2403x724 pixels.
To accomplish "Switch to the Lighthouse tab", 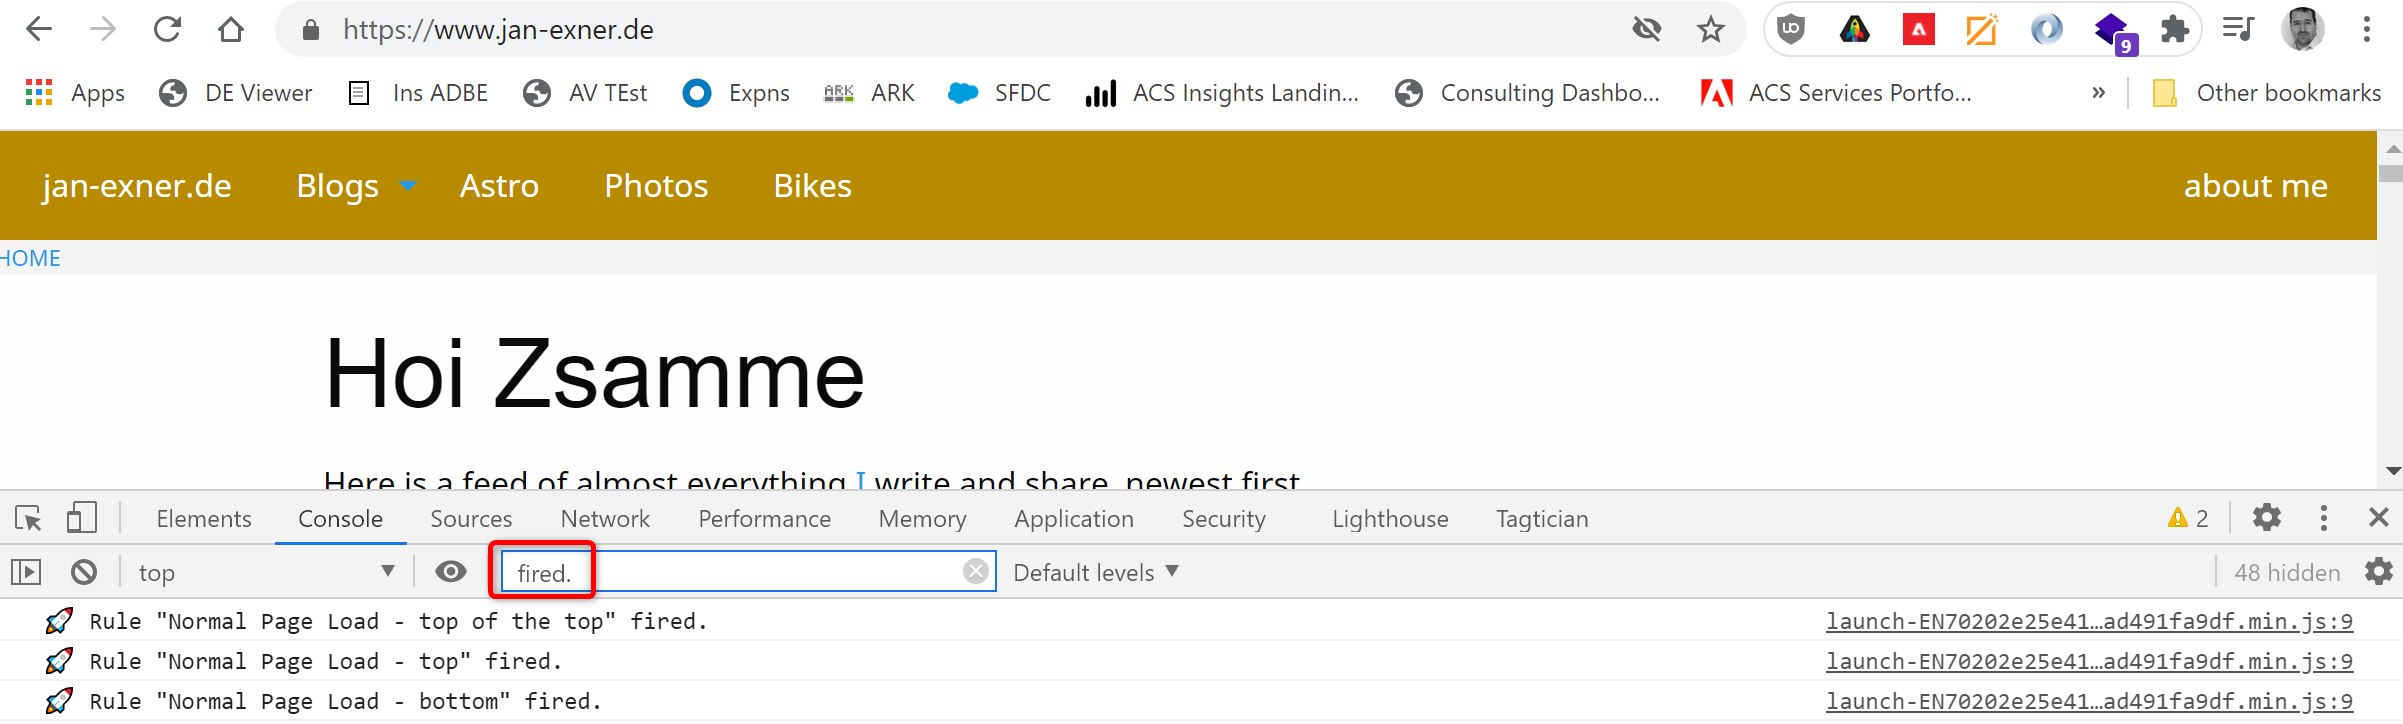I will [1389, 519].
